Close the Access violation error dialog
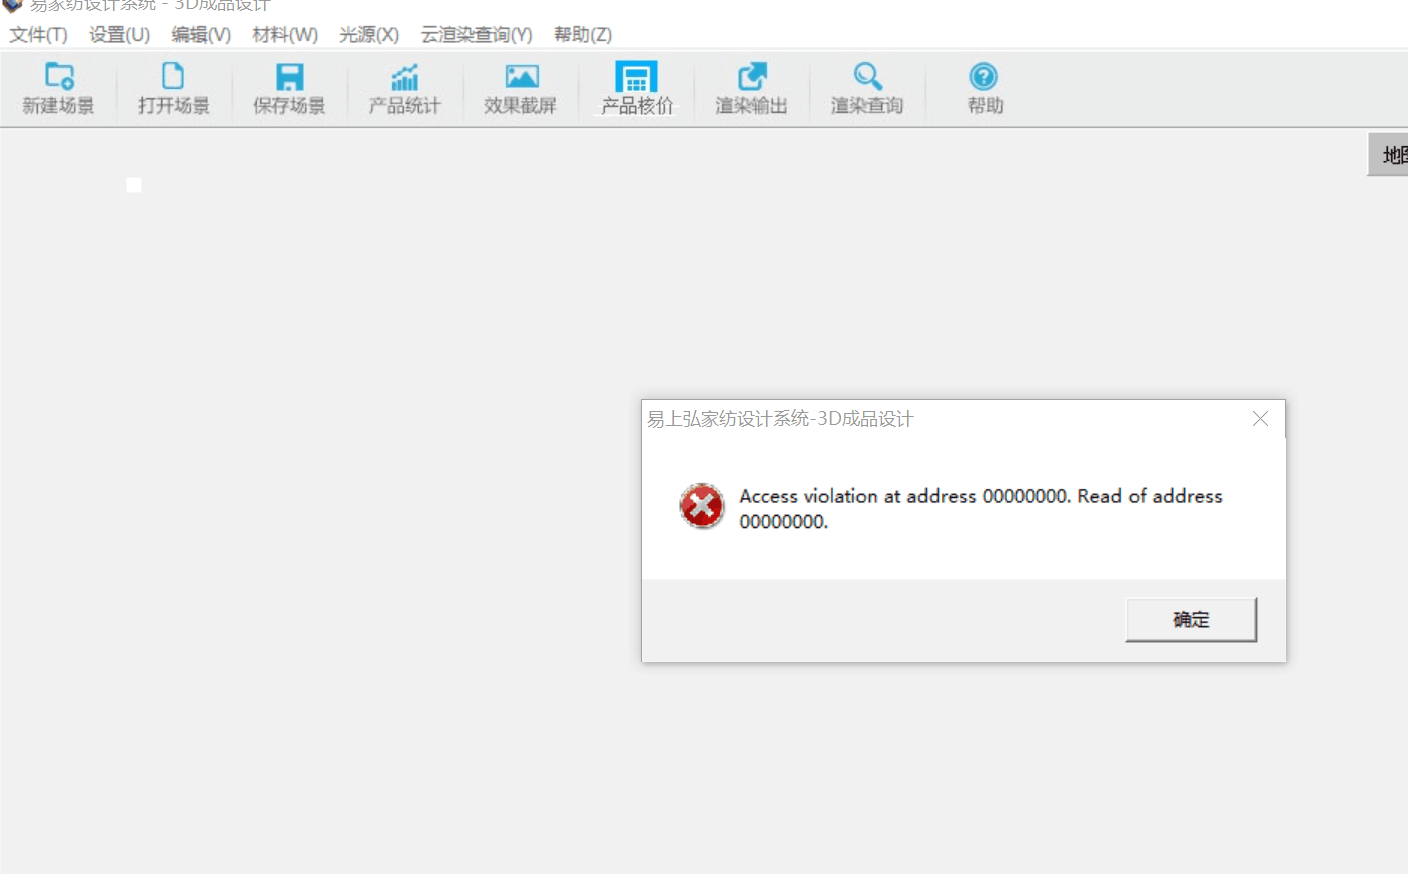The height and width of the screenshot is (874, 1408). 1260,419
